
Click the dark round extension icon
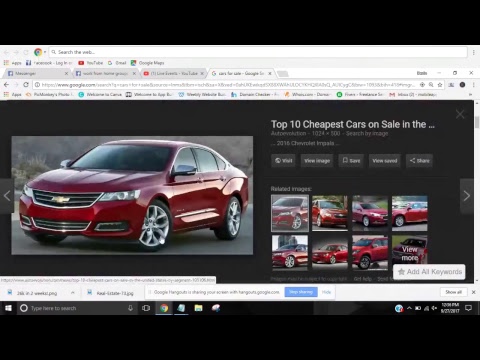462,85
